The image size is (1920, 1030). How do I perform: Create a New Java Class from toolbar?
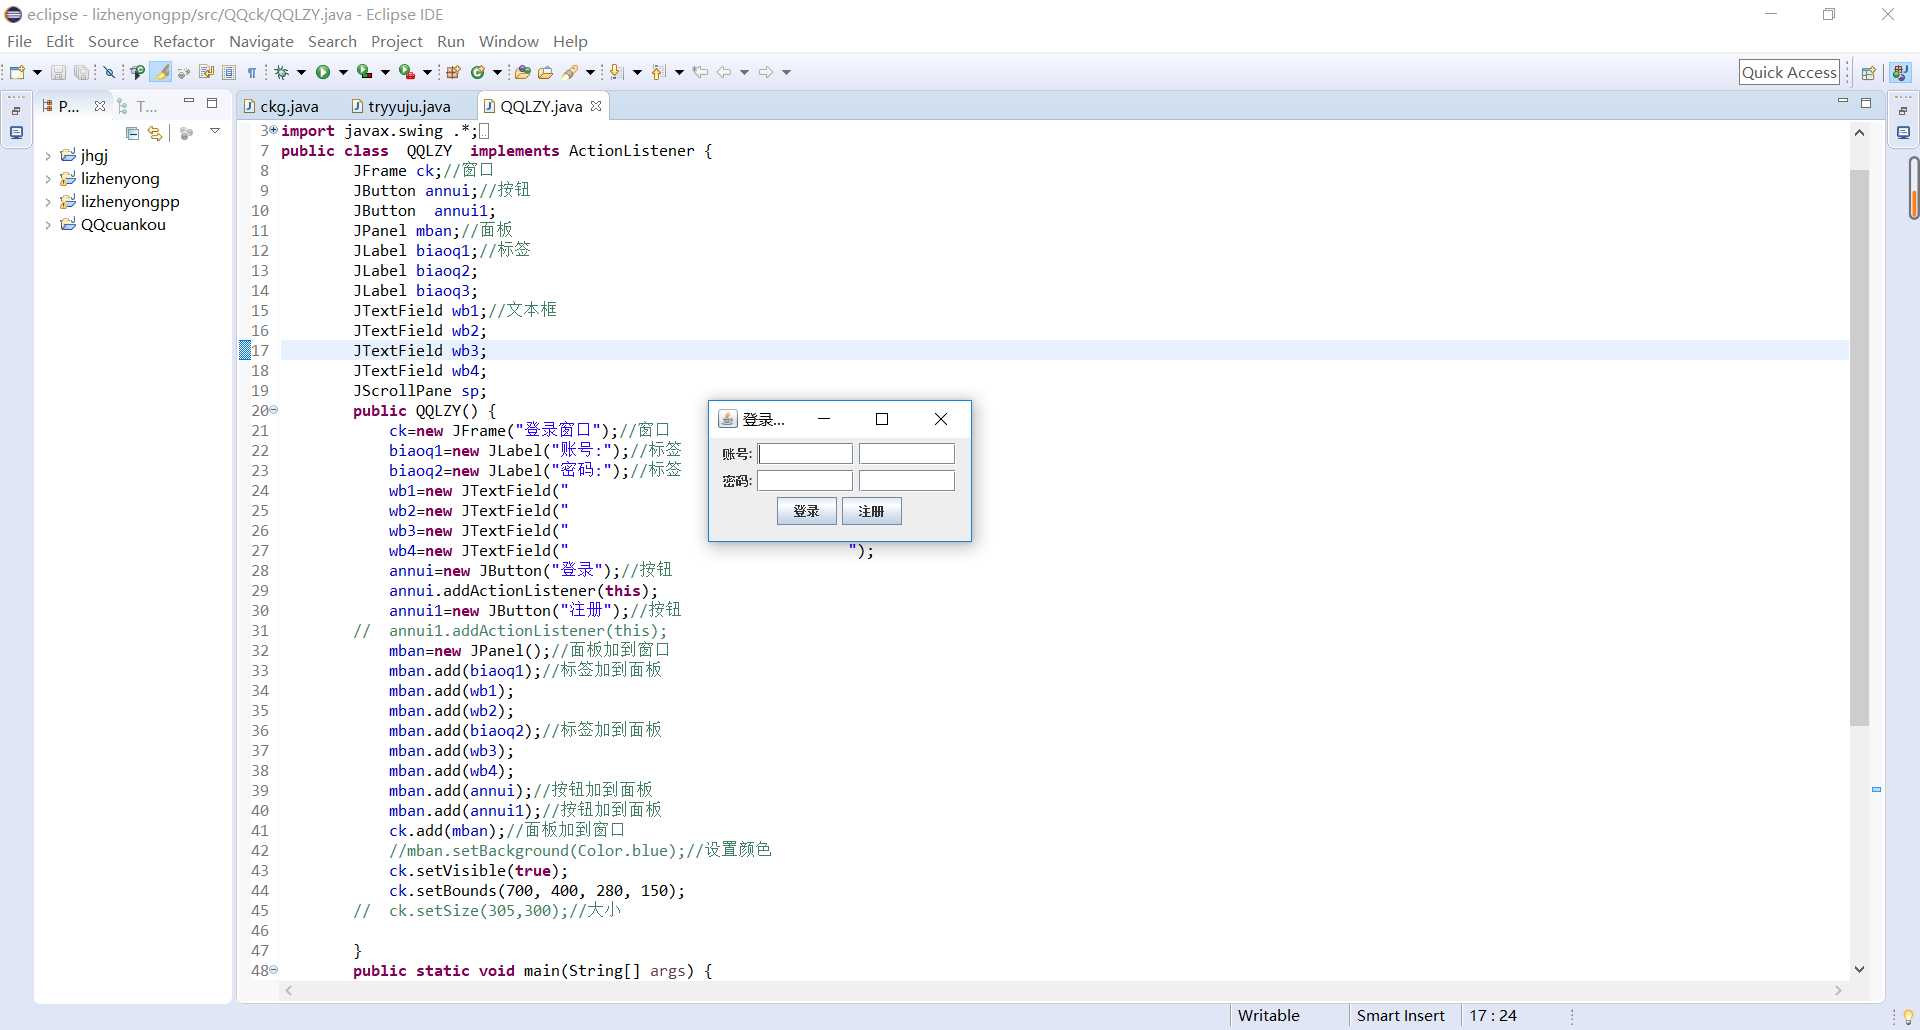click(x=478, y=72)
